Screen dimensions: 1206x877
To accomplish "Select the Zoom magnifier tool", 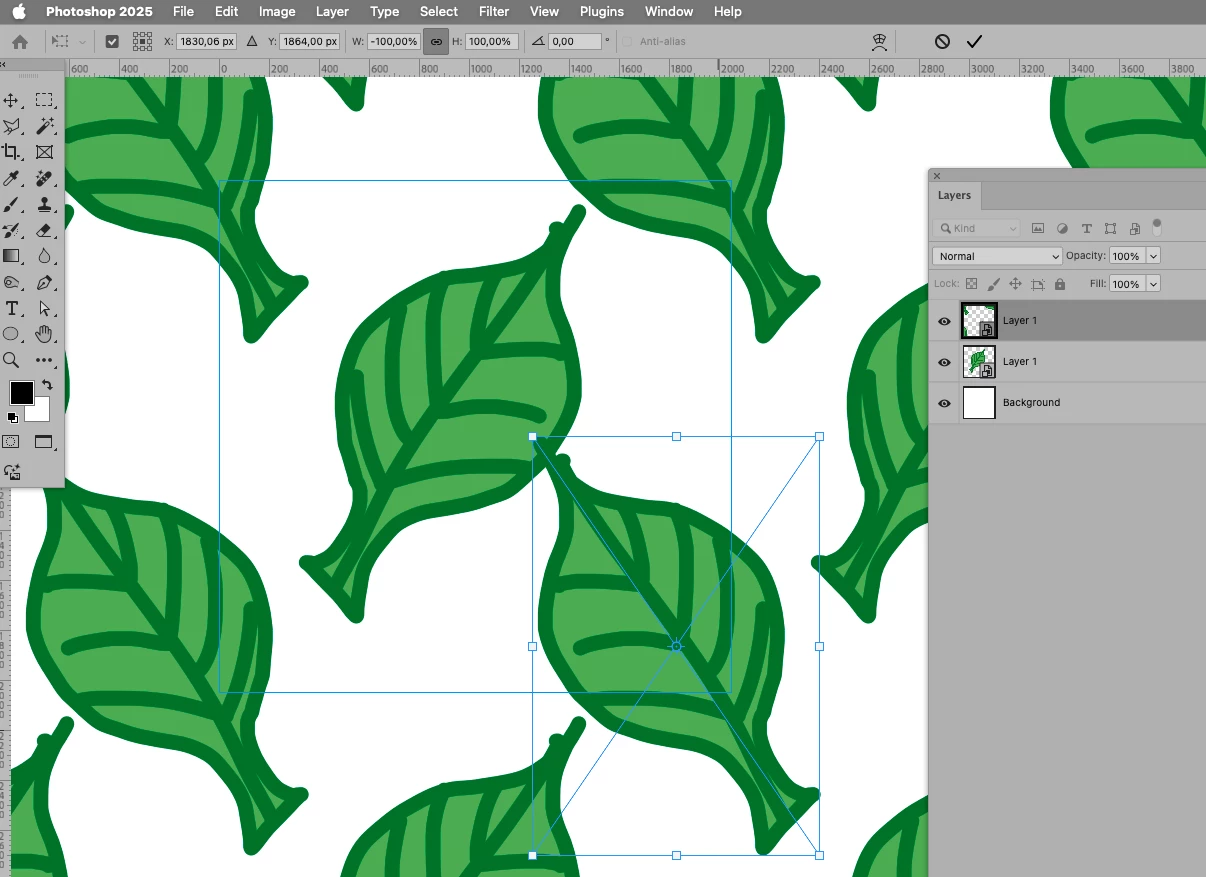I will point(12,360).
